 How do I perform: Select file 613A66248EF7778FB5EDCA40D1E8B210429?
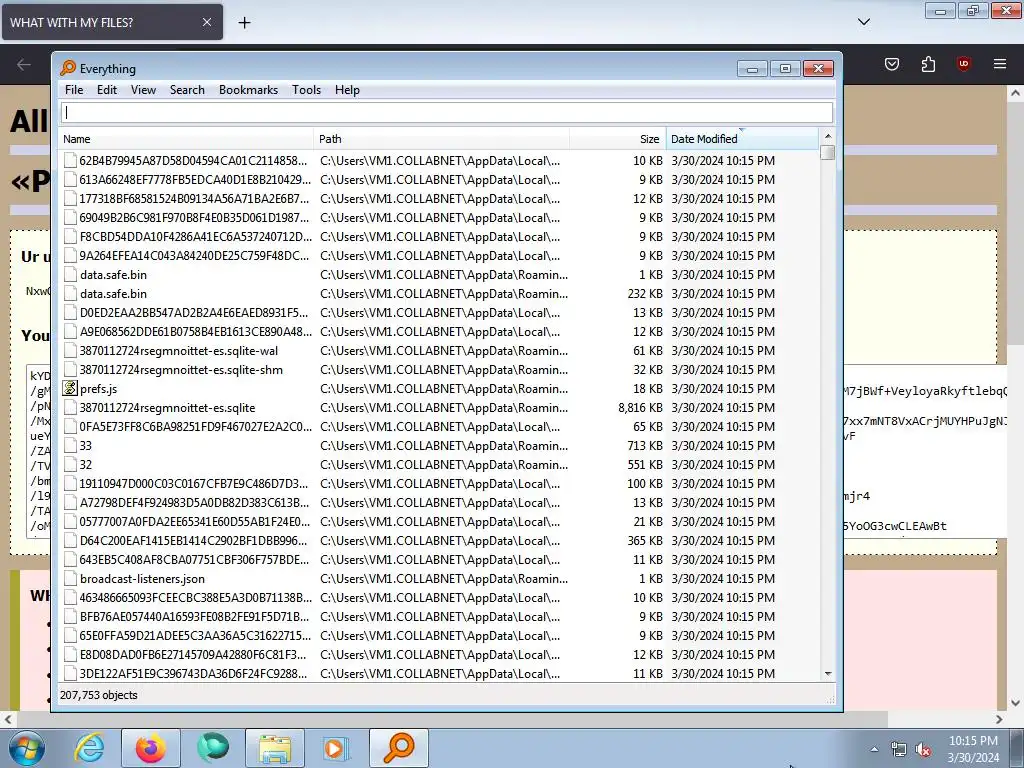click(195, 180)
